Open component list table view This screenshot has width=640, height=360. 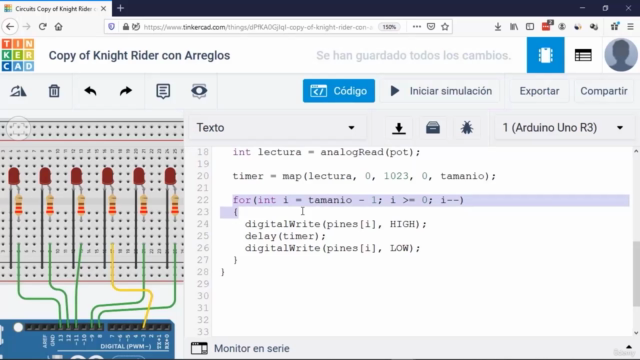[583, 55]
